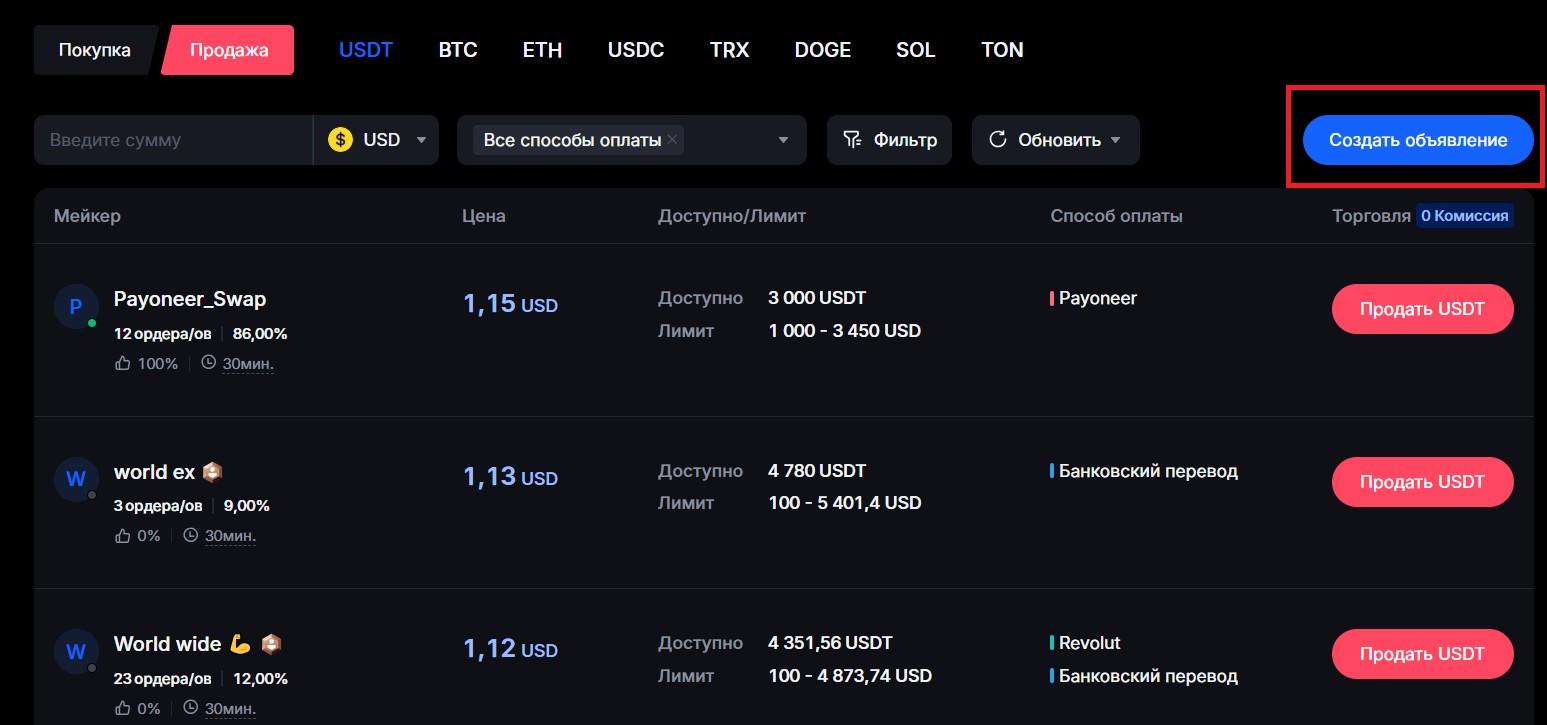The height and width of the screenshot is (725, 1547).
Task: Choose BTC coin tab
Action: tap(458, 50)
